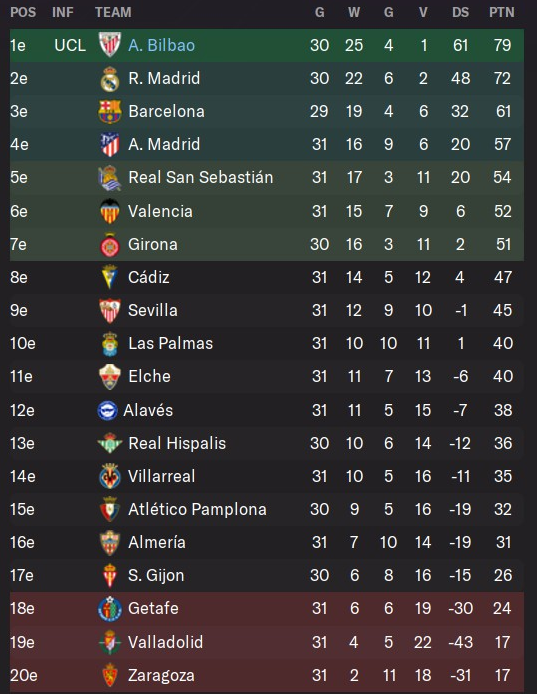This screenshot has width=537, height=694.
Task: Click the Cádiz yellow shield icon
Action: point(109,277)
